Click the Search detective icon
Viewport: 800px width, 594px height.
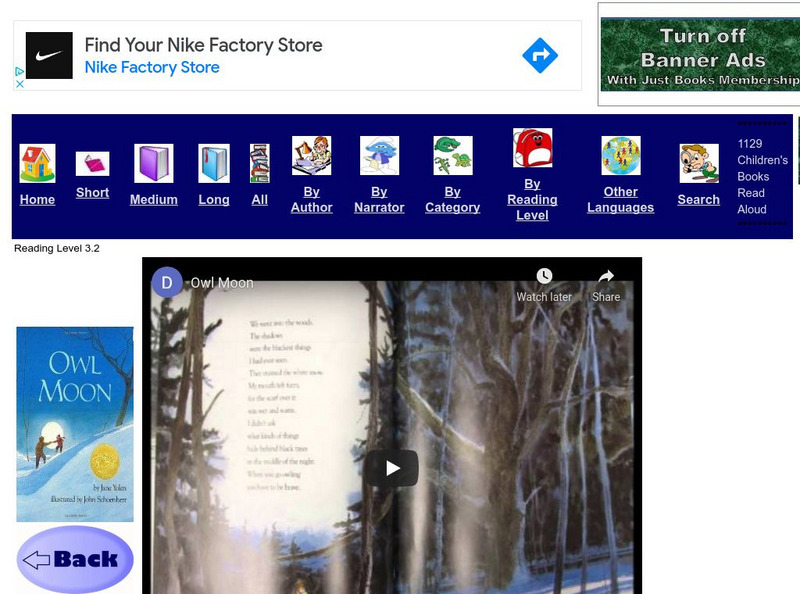(699, 163)
